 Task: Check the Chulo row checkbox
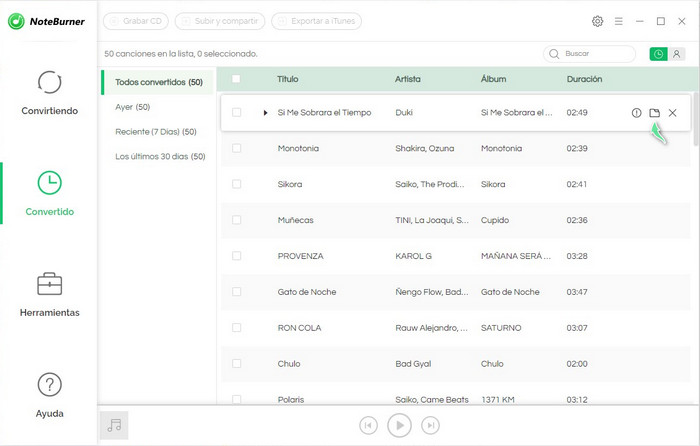coord(237,363)
